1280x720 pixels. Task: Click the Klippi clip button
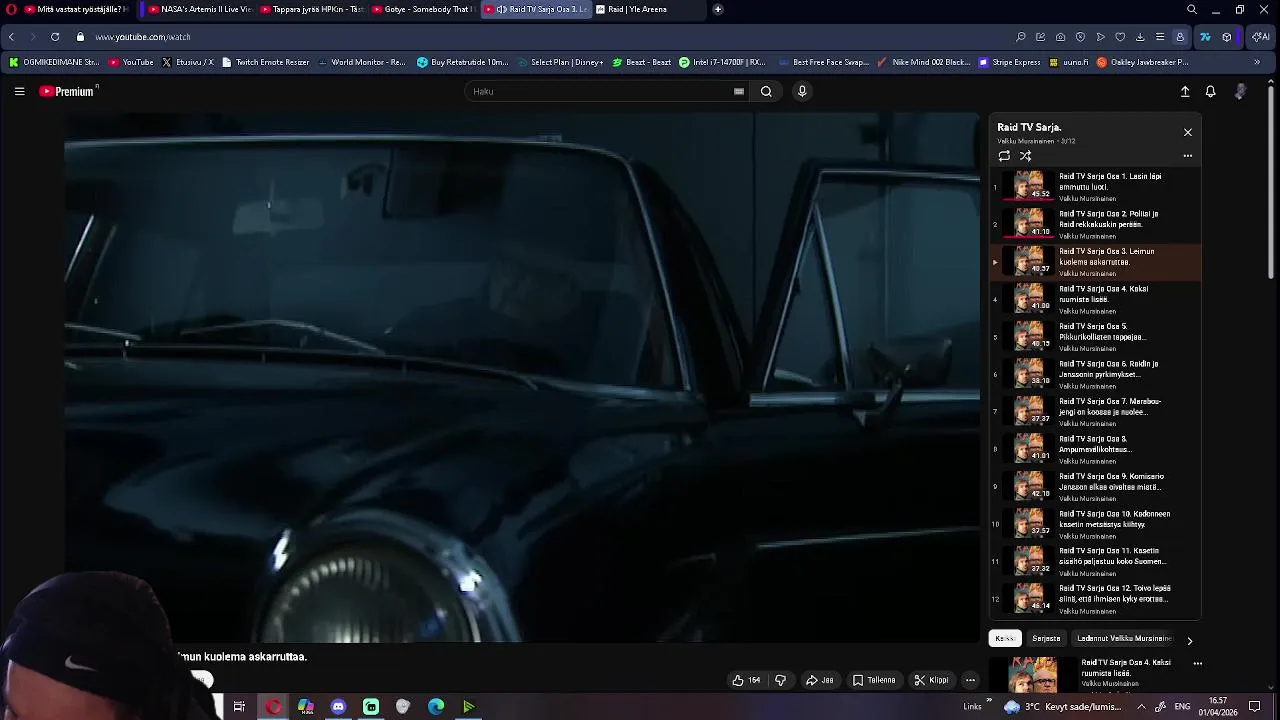coord(931,680)
